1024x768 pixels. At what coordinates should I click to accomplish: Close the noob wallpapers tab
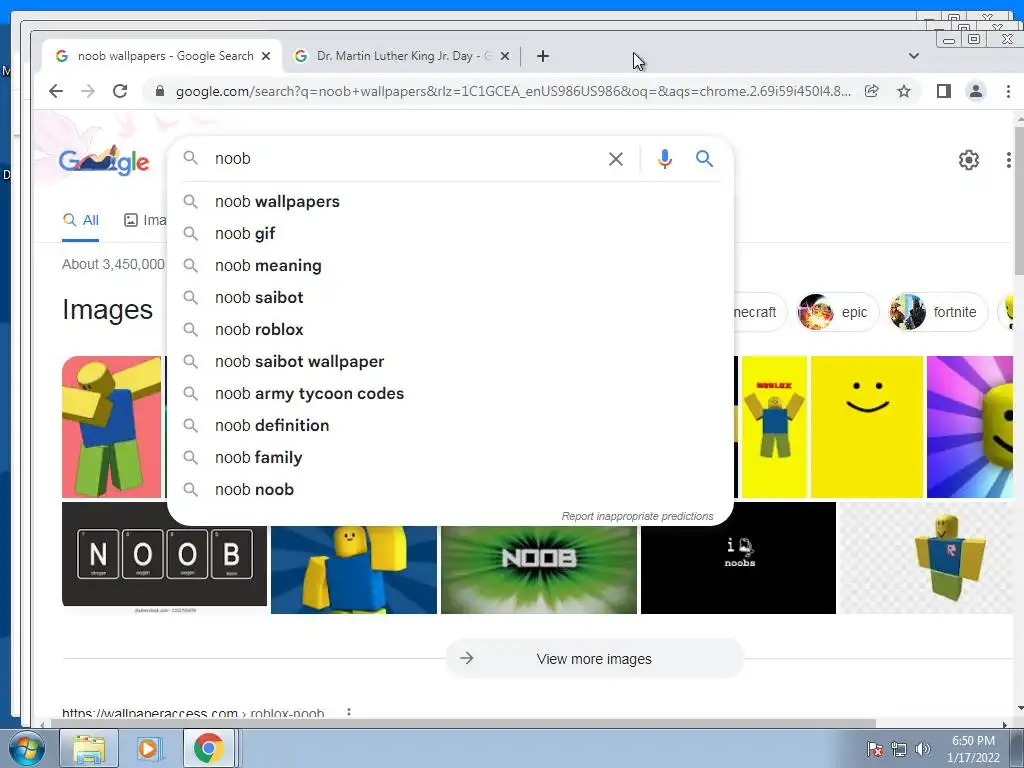click(266, 56)
